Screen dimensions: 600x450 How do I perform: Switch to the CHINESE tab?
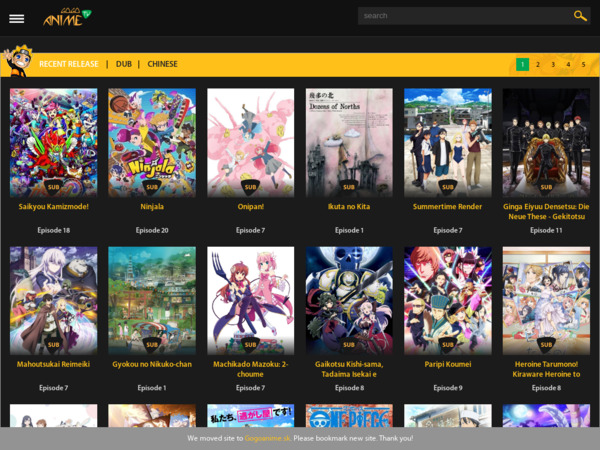(162, 64)
